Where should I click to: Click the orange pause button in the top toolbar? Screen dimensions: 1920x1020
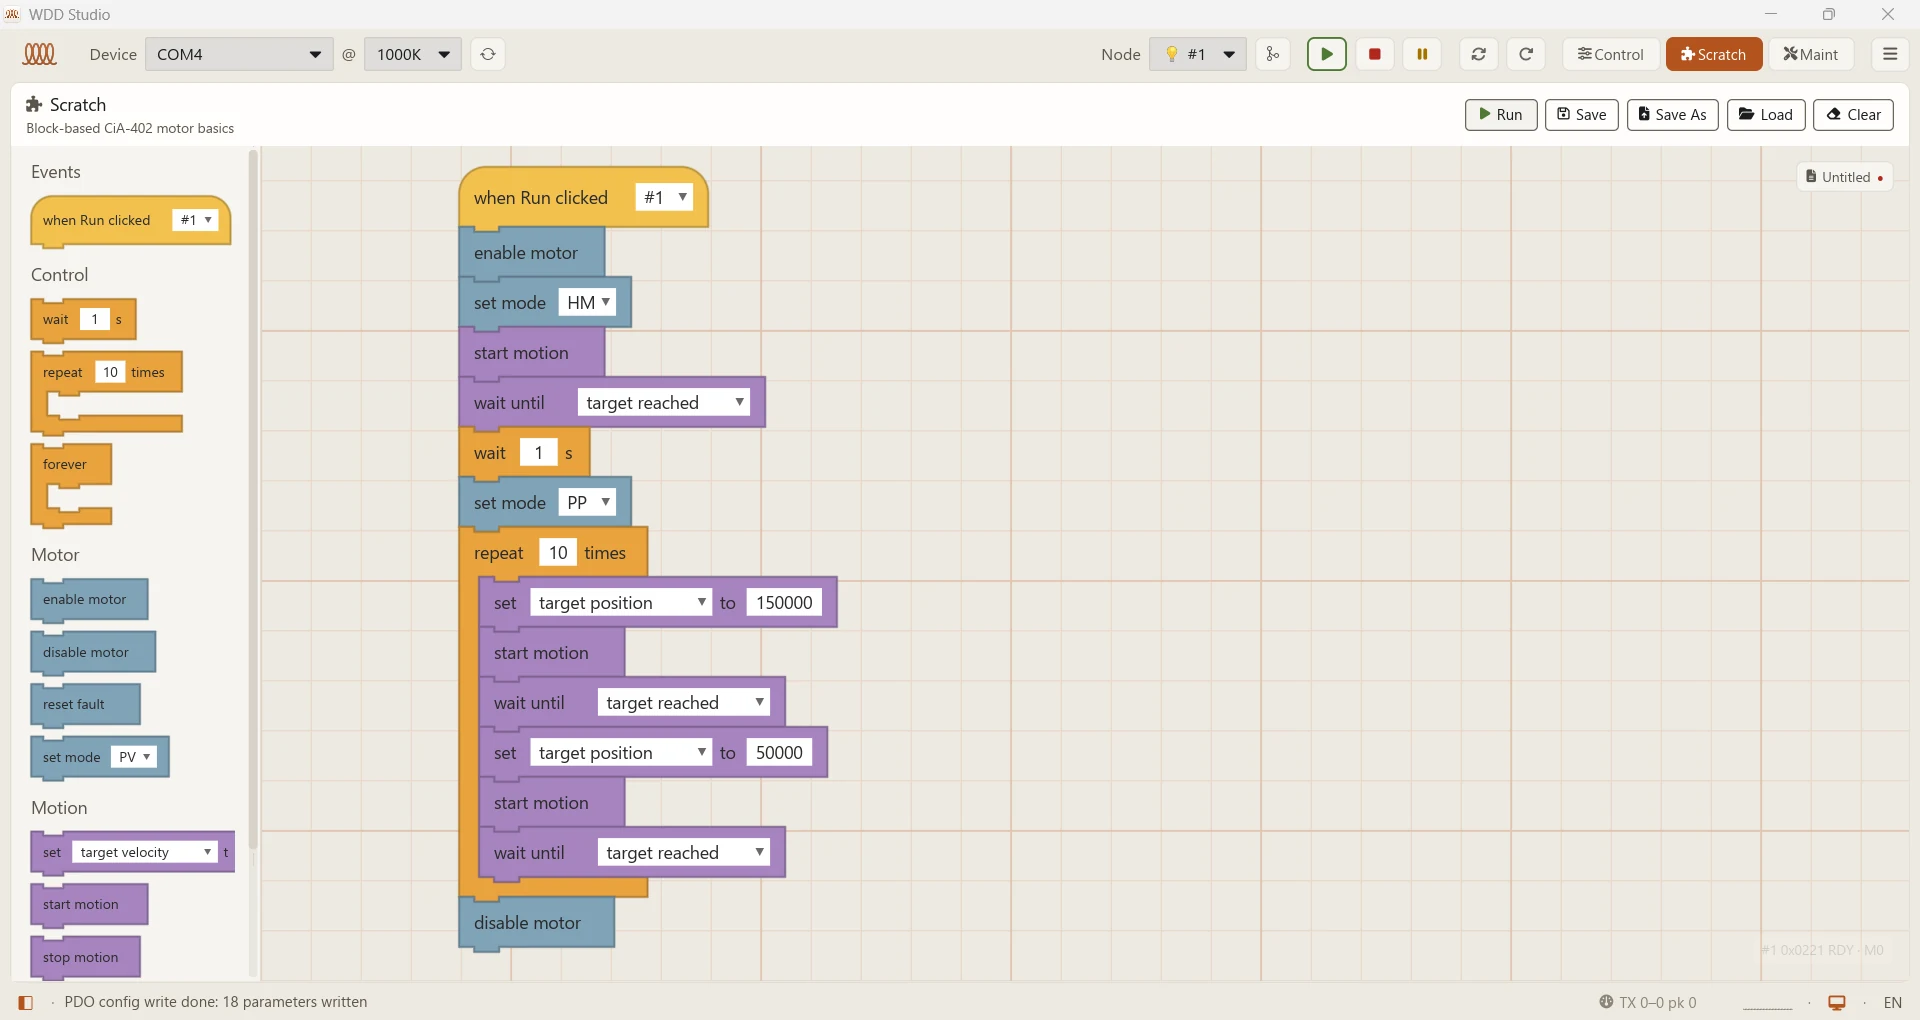pos(1423,54)
